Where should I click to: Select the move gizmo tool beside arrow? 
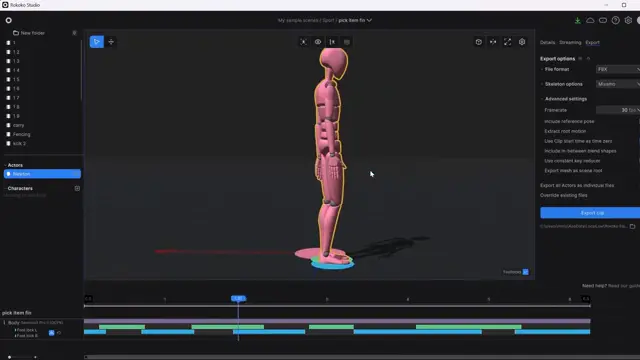pos(111,42)
